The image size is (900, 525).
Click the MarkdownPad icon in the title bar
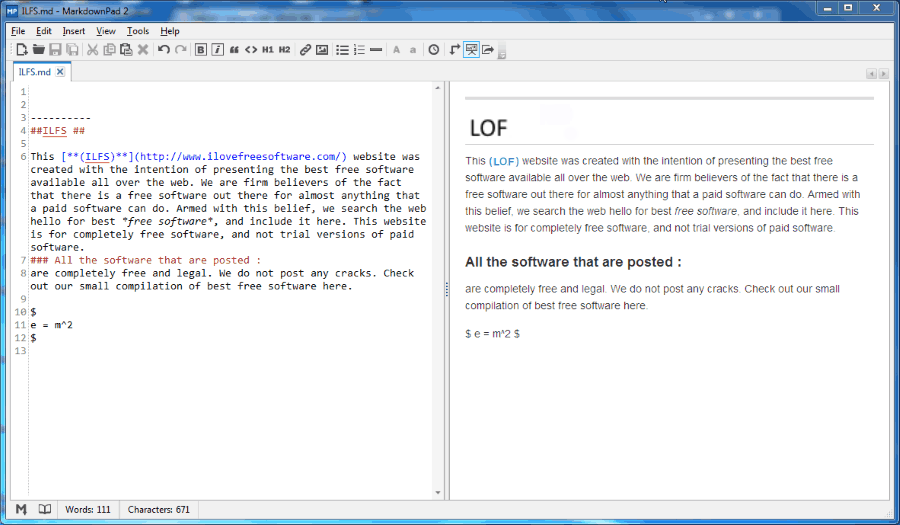point(11,10)
